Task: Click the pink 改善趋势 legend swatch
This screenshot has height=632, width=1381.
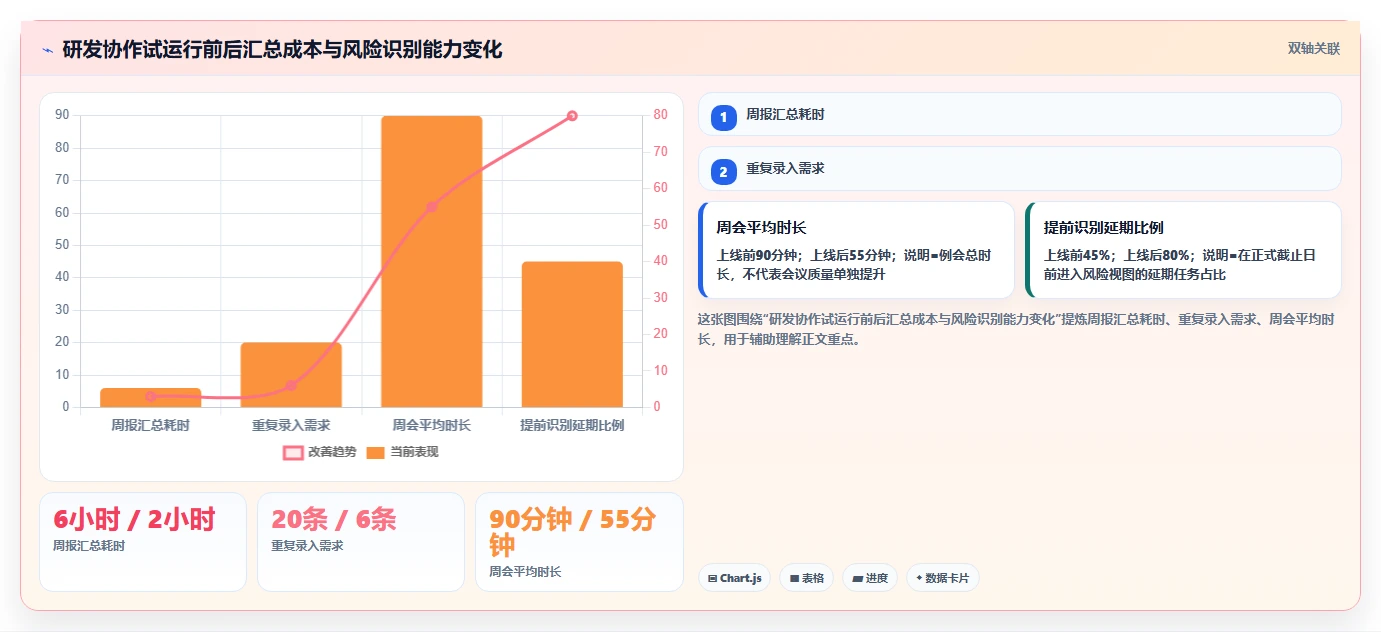Action: [293, 452]
